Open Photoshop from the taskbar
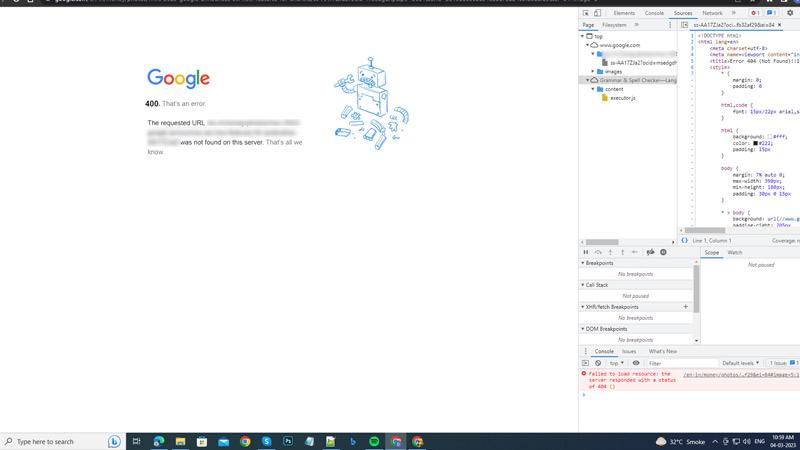Image resolution: width=800 pixels, height=450 pixels. pyautogui.click(x=288, y=441)
